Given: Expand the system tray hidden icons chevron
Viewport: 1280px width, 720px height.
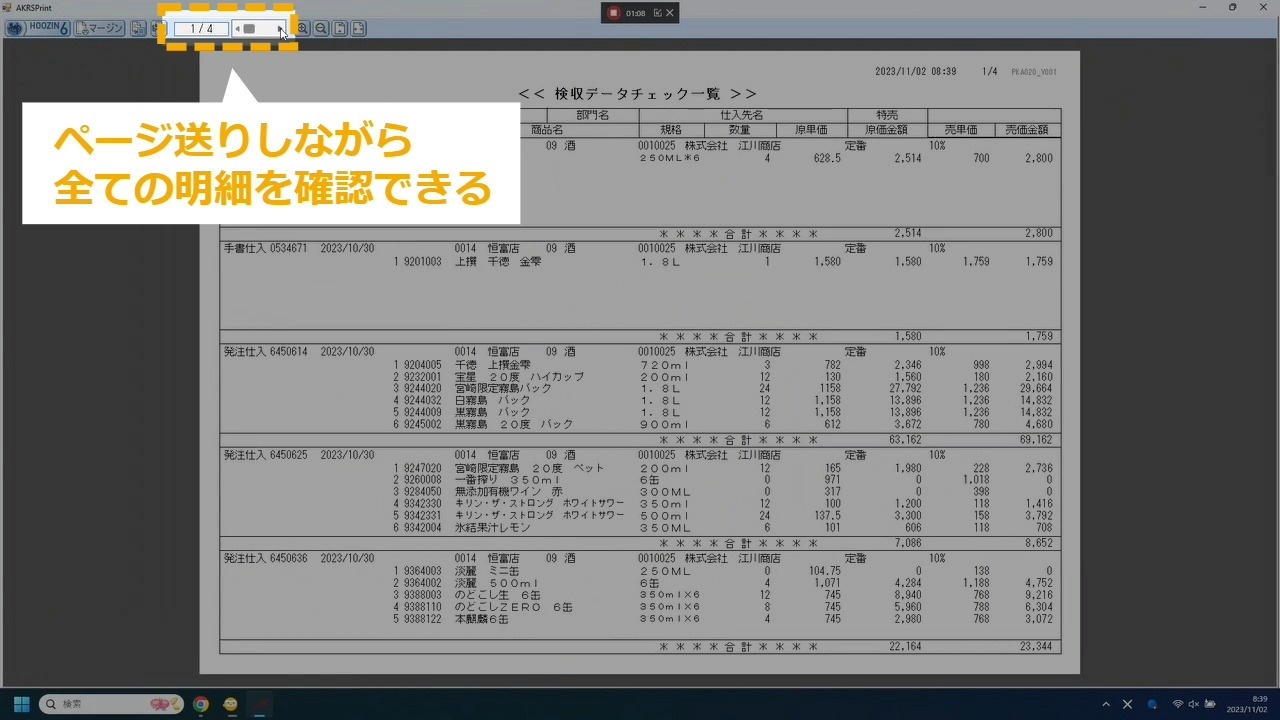Looking at the screenshot, I should (x=1105, y=704).
